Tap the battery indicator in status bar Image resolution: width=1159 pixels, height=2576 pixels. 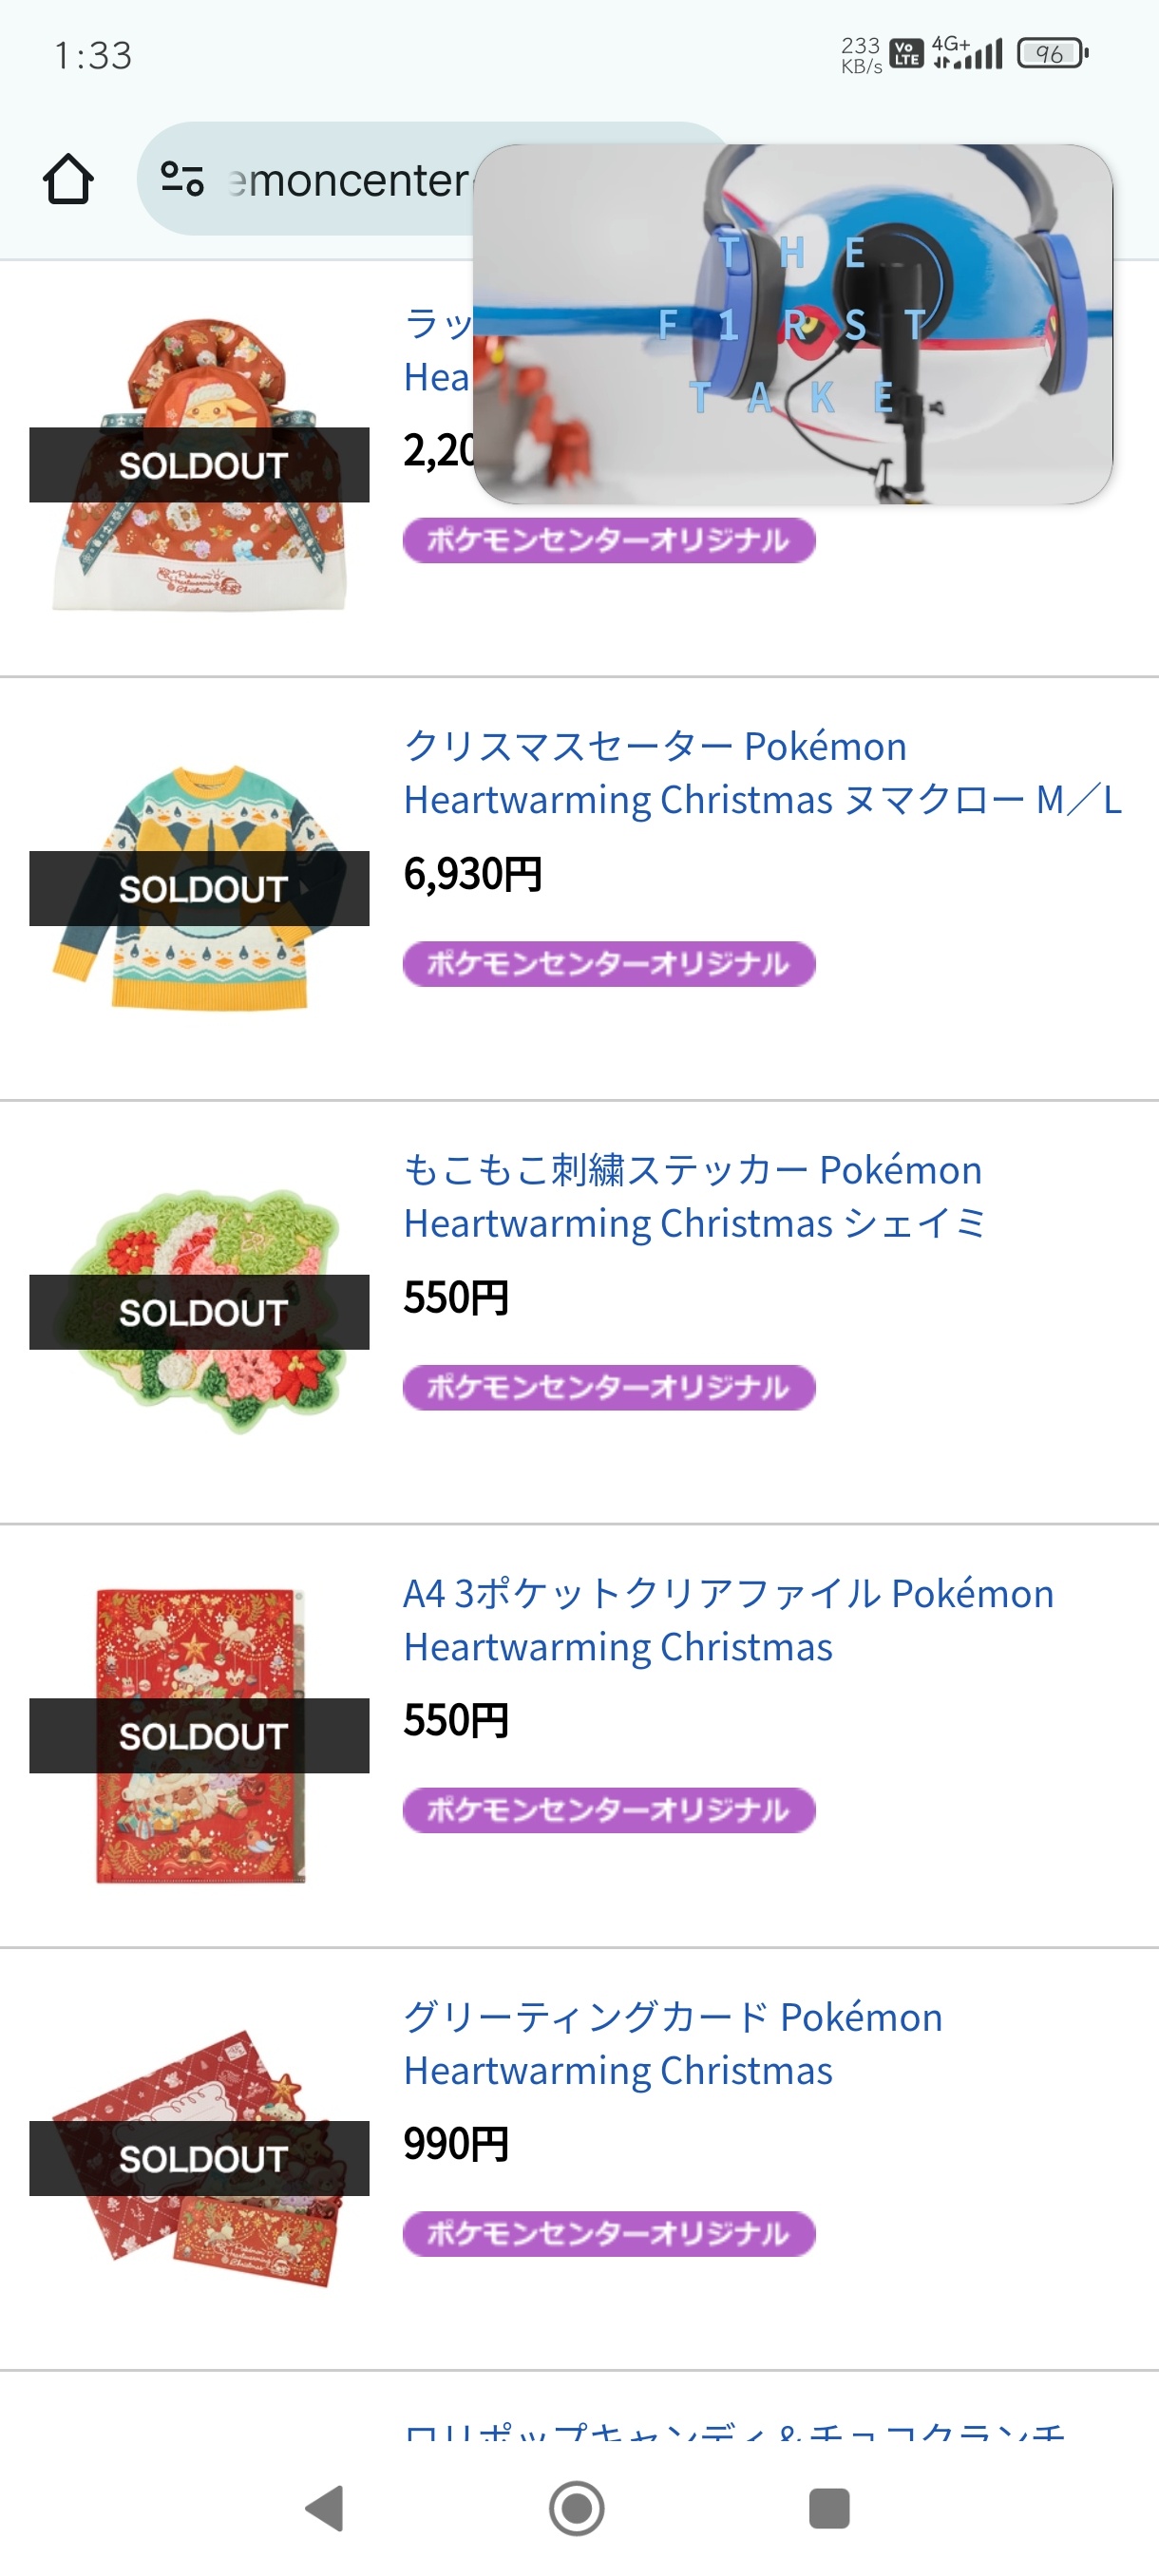pyautogui.click(x=1052, y=53)
